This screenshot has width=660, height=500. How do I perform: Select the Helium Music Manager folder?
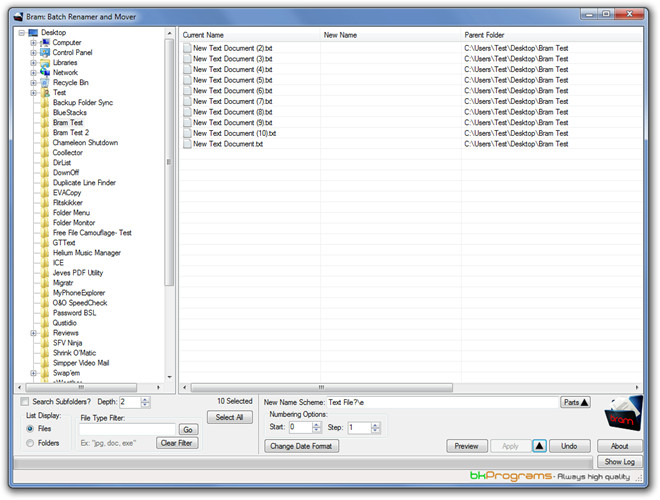(87, 253)
